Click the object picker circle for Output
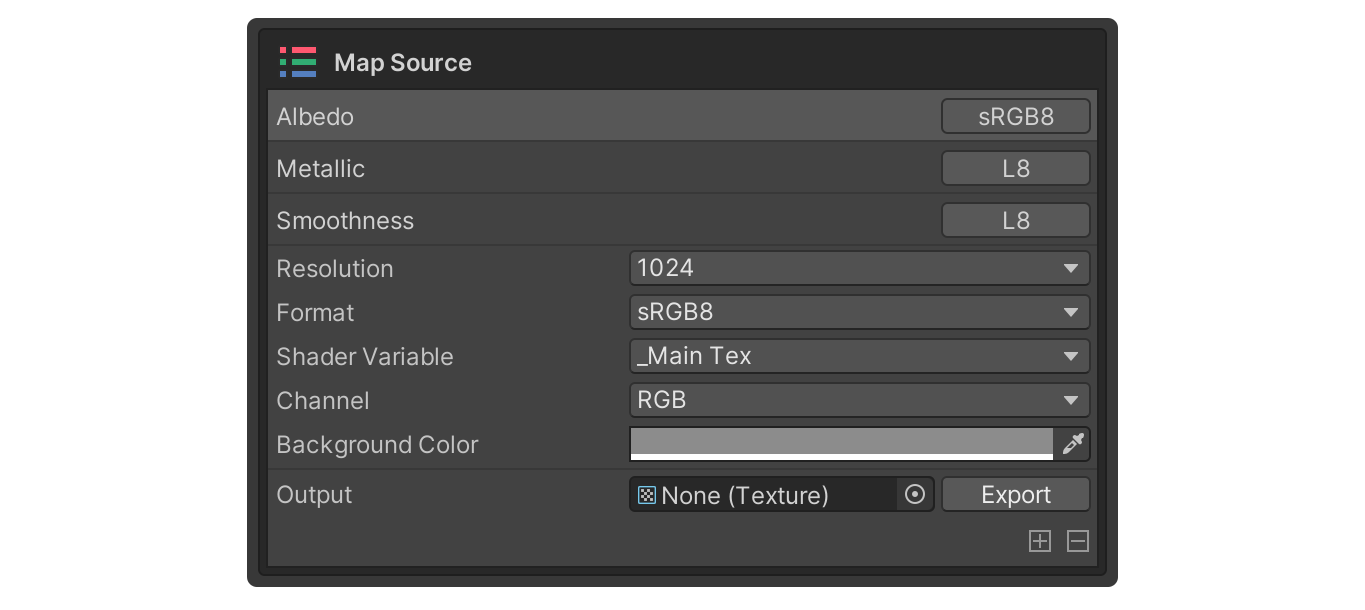 point(913,494)
